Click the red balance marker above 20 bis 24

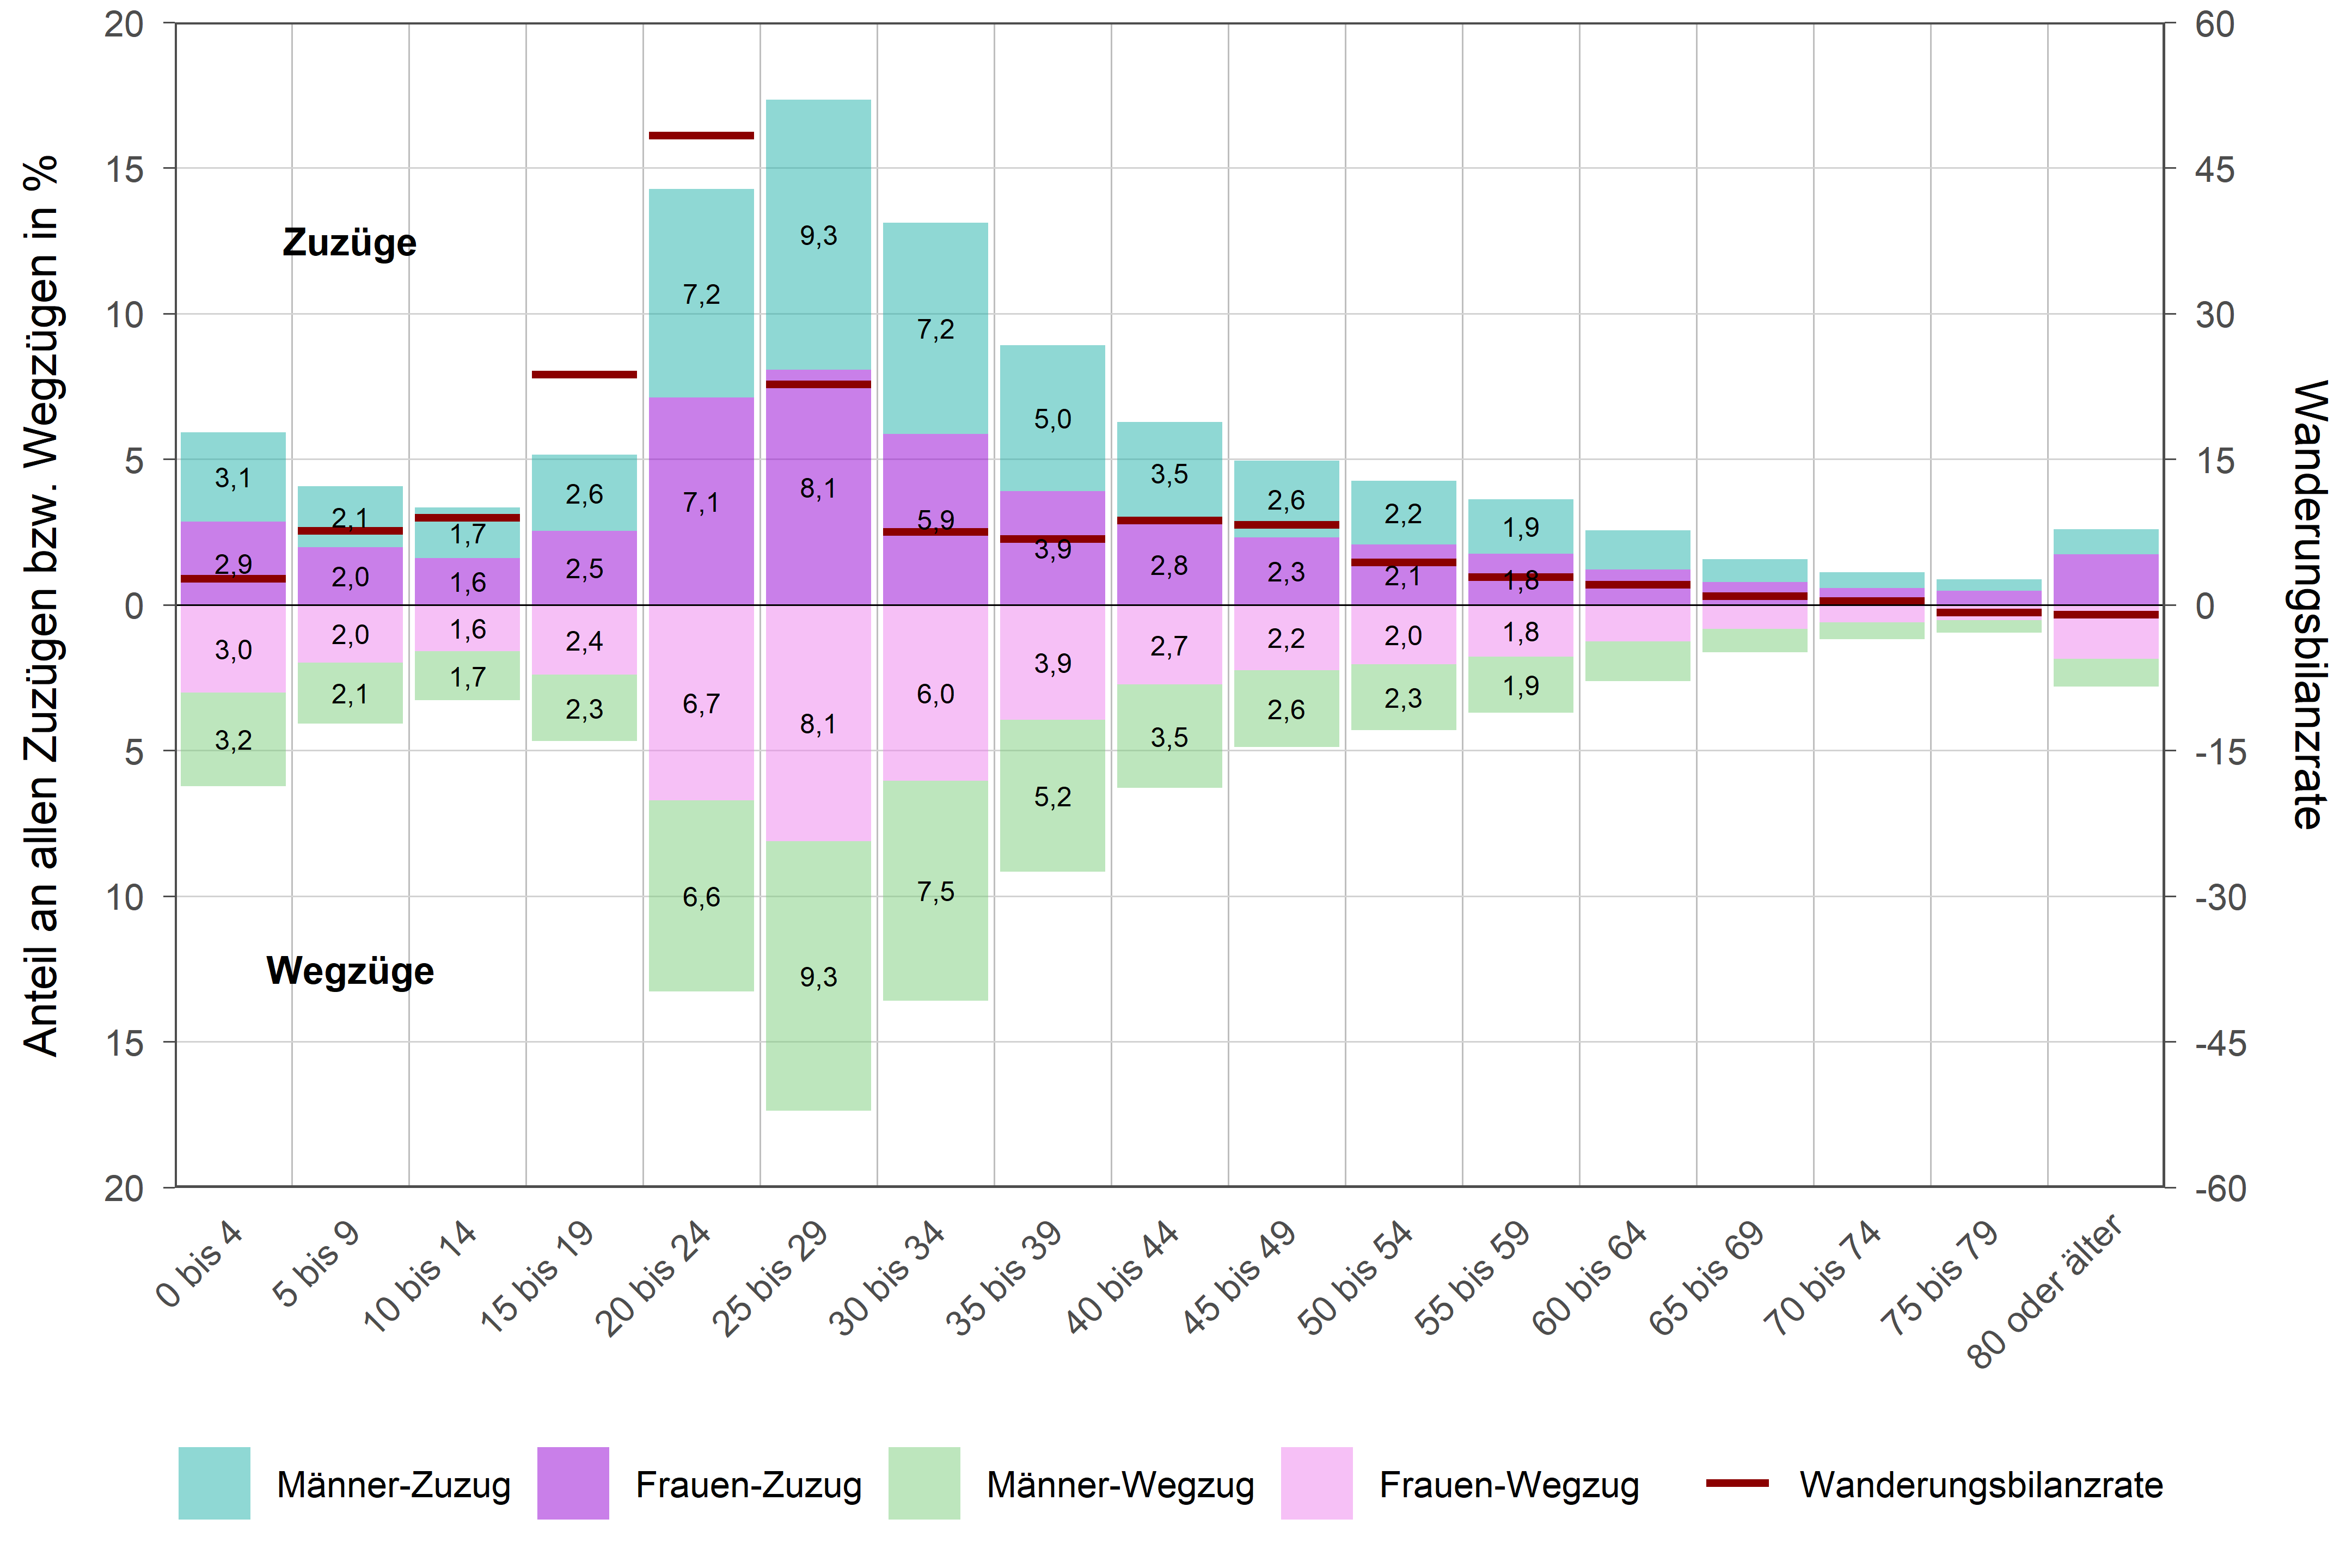701,135
